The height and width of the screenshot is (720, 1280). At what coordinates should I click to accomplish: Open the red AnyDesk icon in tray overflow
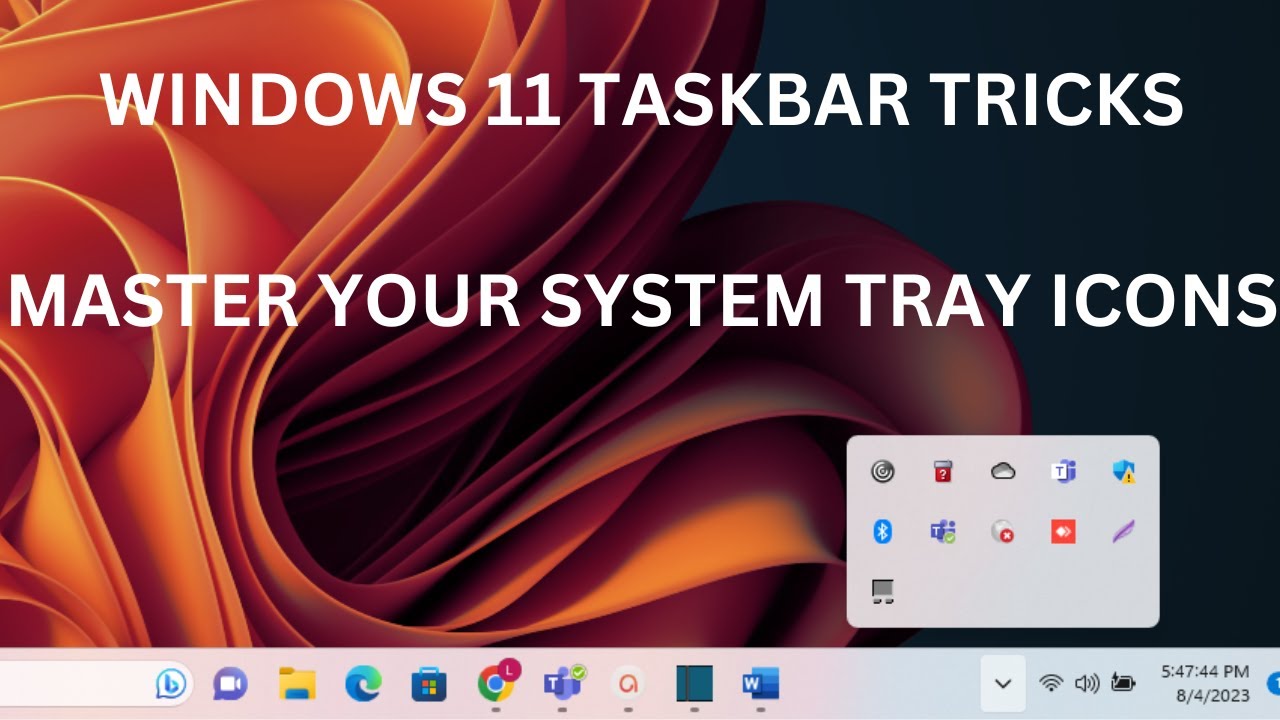click(x=1064, y=531)
